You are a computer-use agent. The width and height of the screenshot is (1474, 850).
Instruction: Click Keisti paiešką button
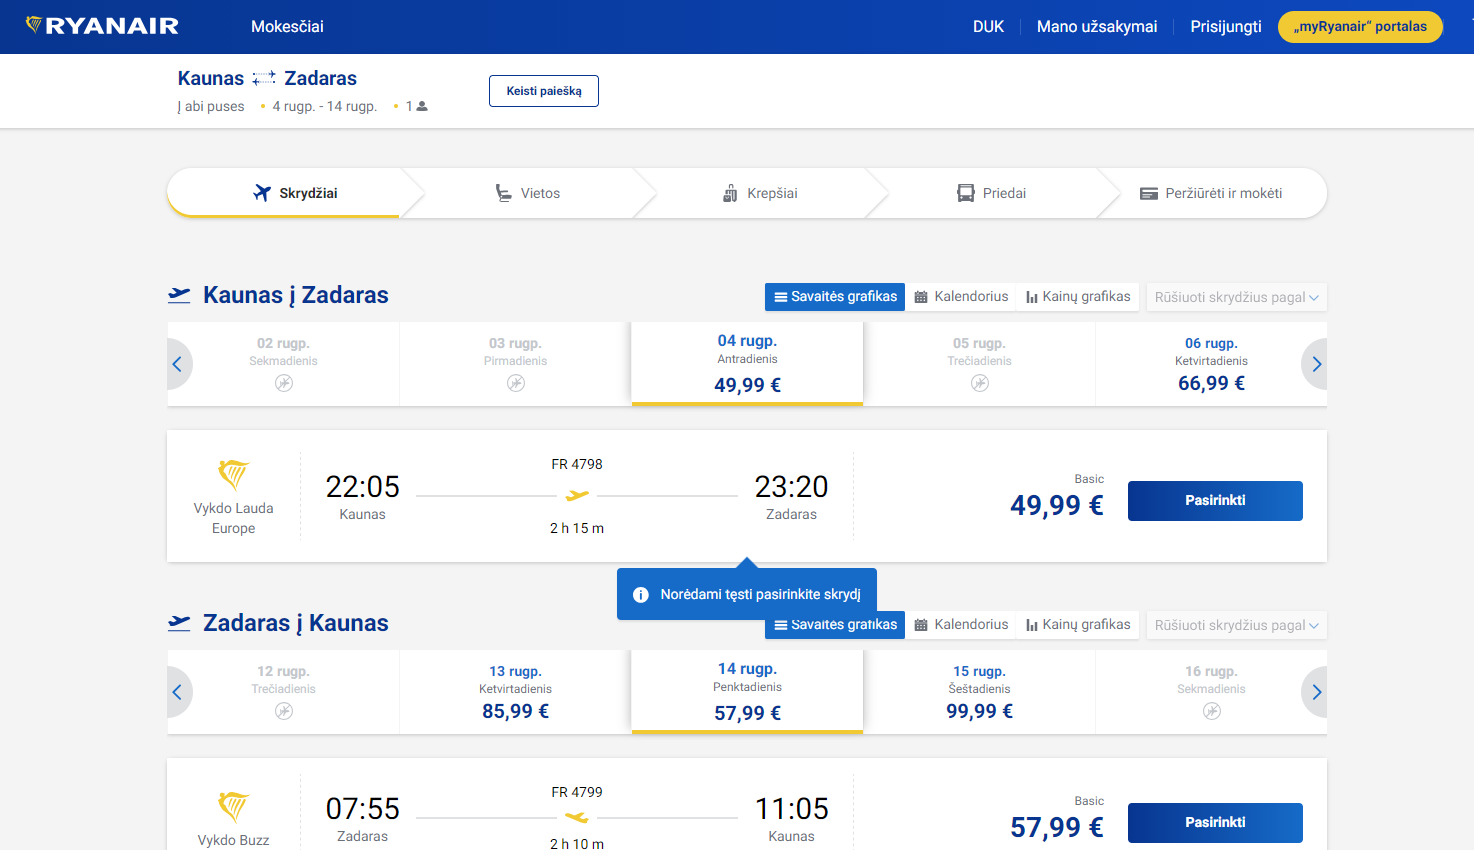(x=543, y=91)
